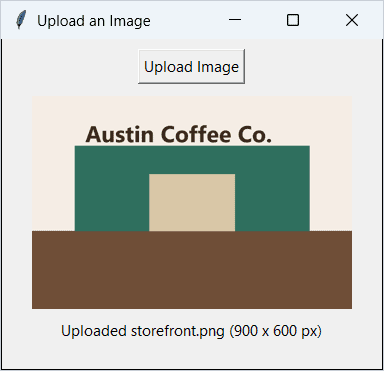Select the uploaded storefront image preview

point(192,203)
